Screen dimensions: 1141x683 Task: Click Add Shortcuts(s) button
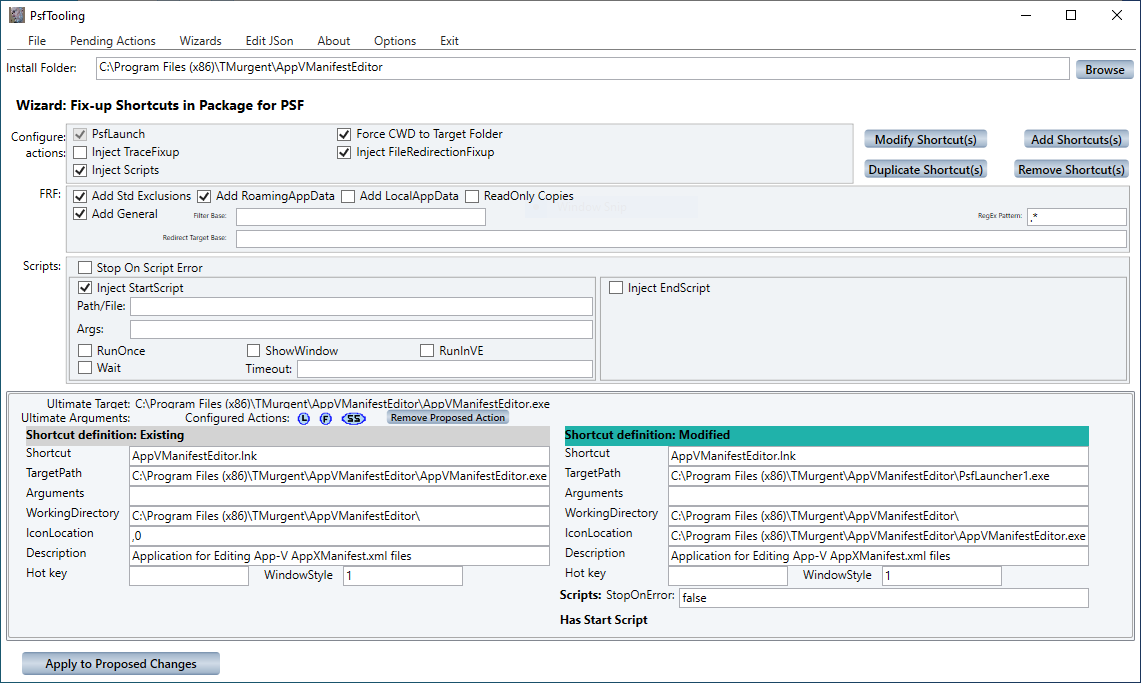click(1076, 140)
